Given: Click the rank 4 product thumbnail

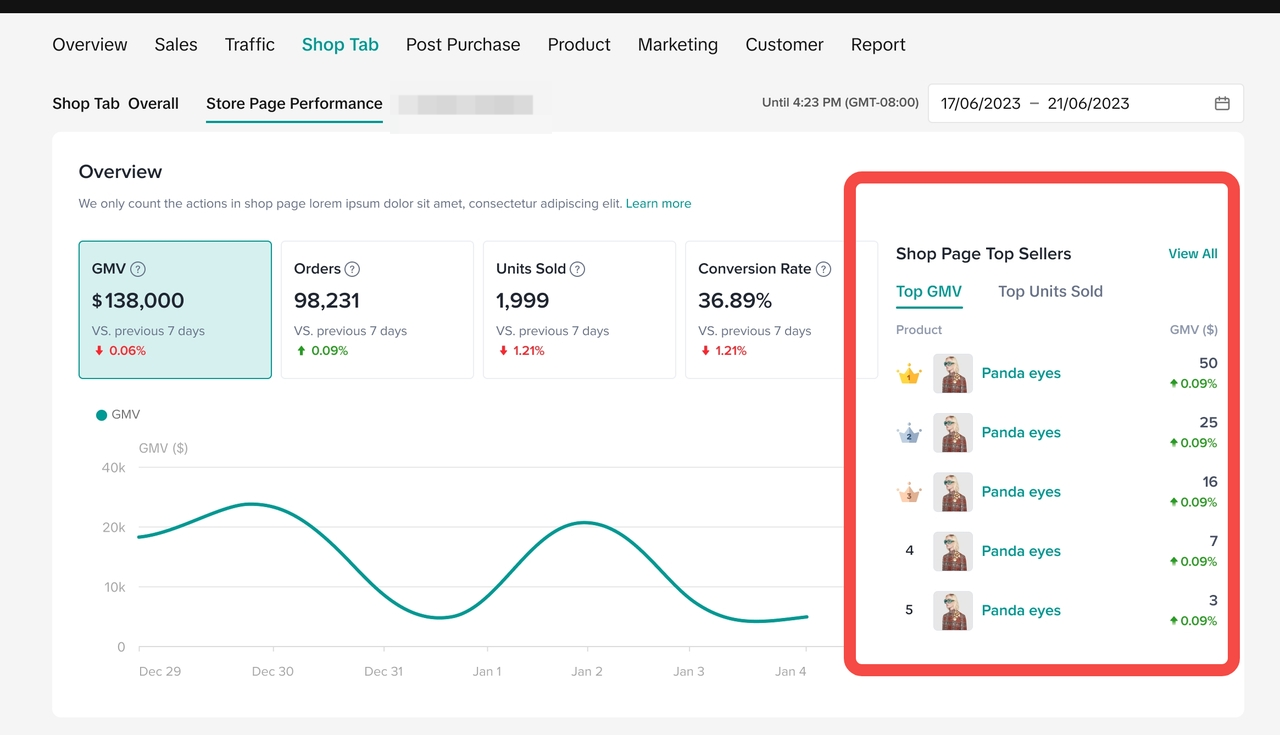Looking at the screenshot, I should tap(952, 551).
